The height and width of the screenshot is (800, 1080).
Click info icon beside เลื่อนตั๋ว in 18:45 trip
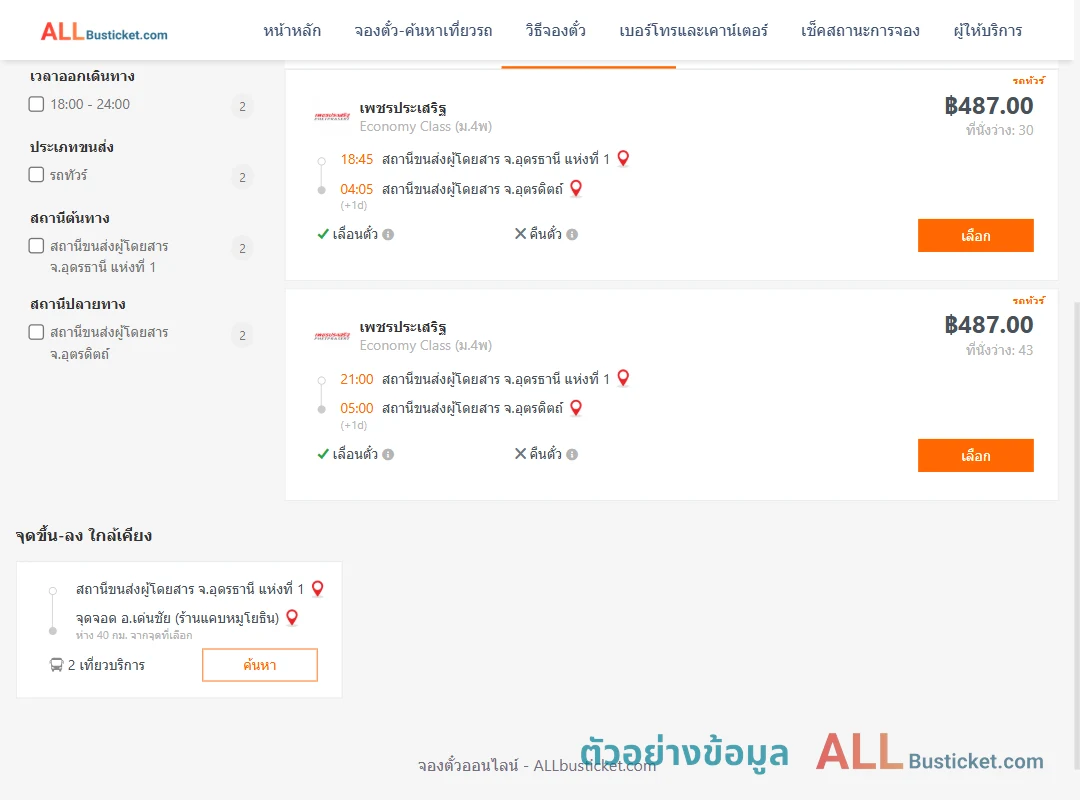pyautogui.click(x=388, y=234)
